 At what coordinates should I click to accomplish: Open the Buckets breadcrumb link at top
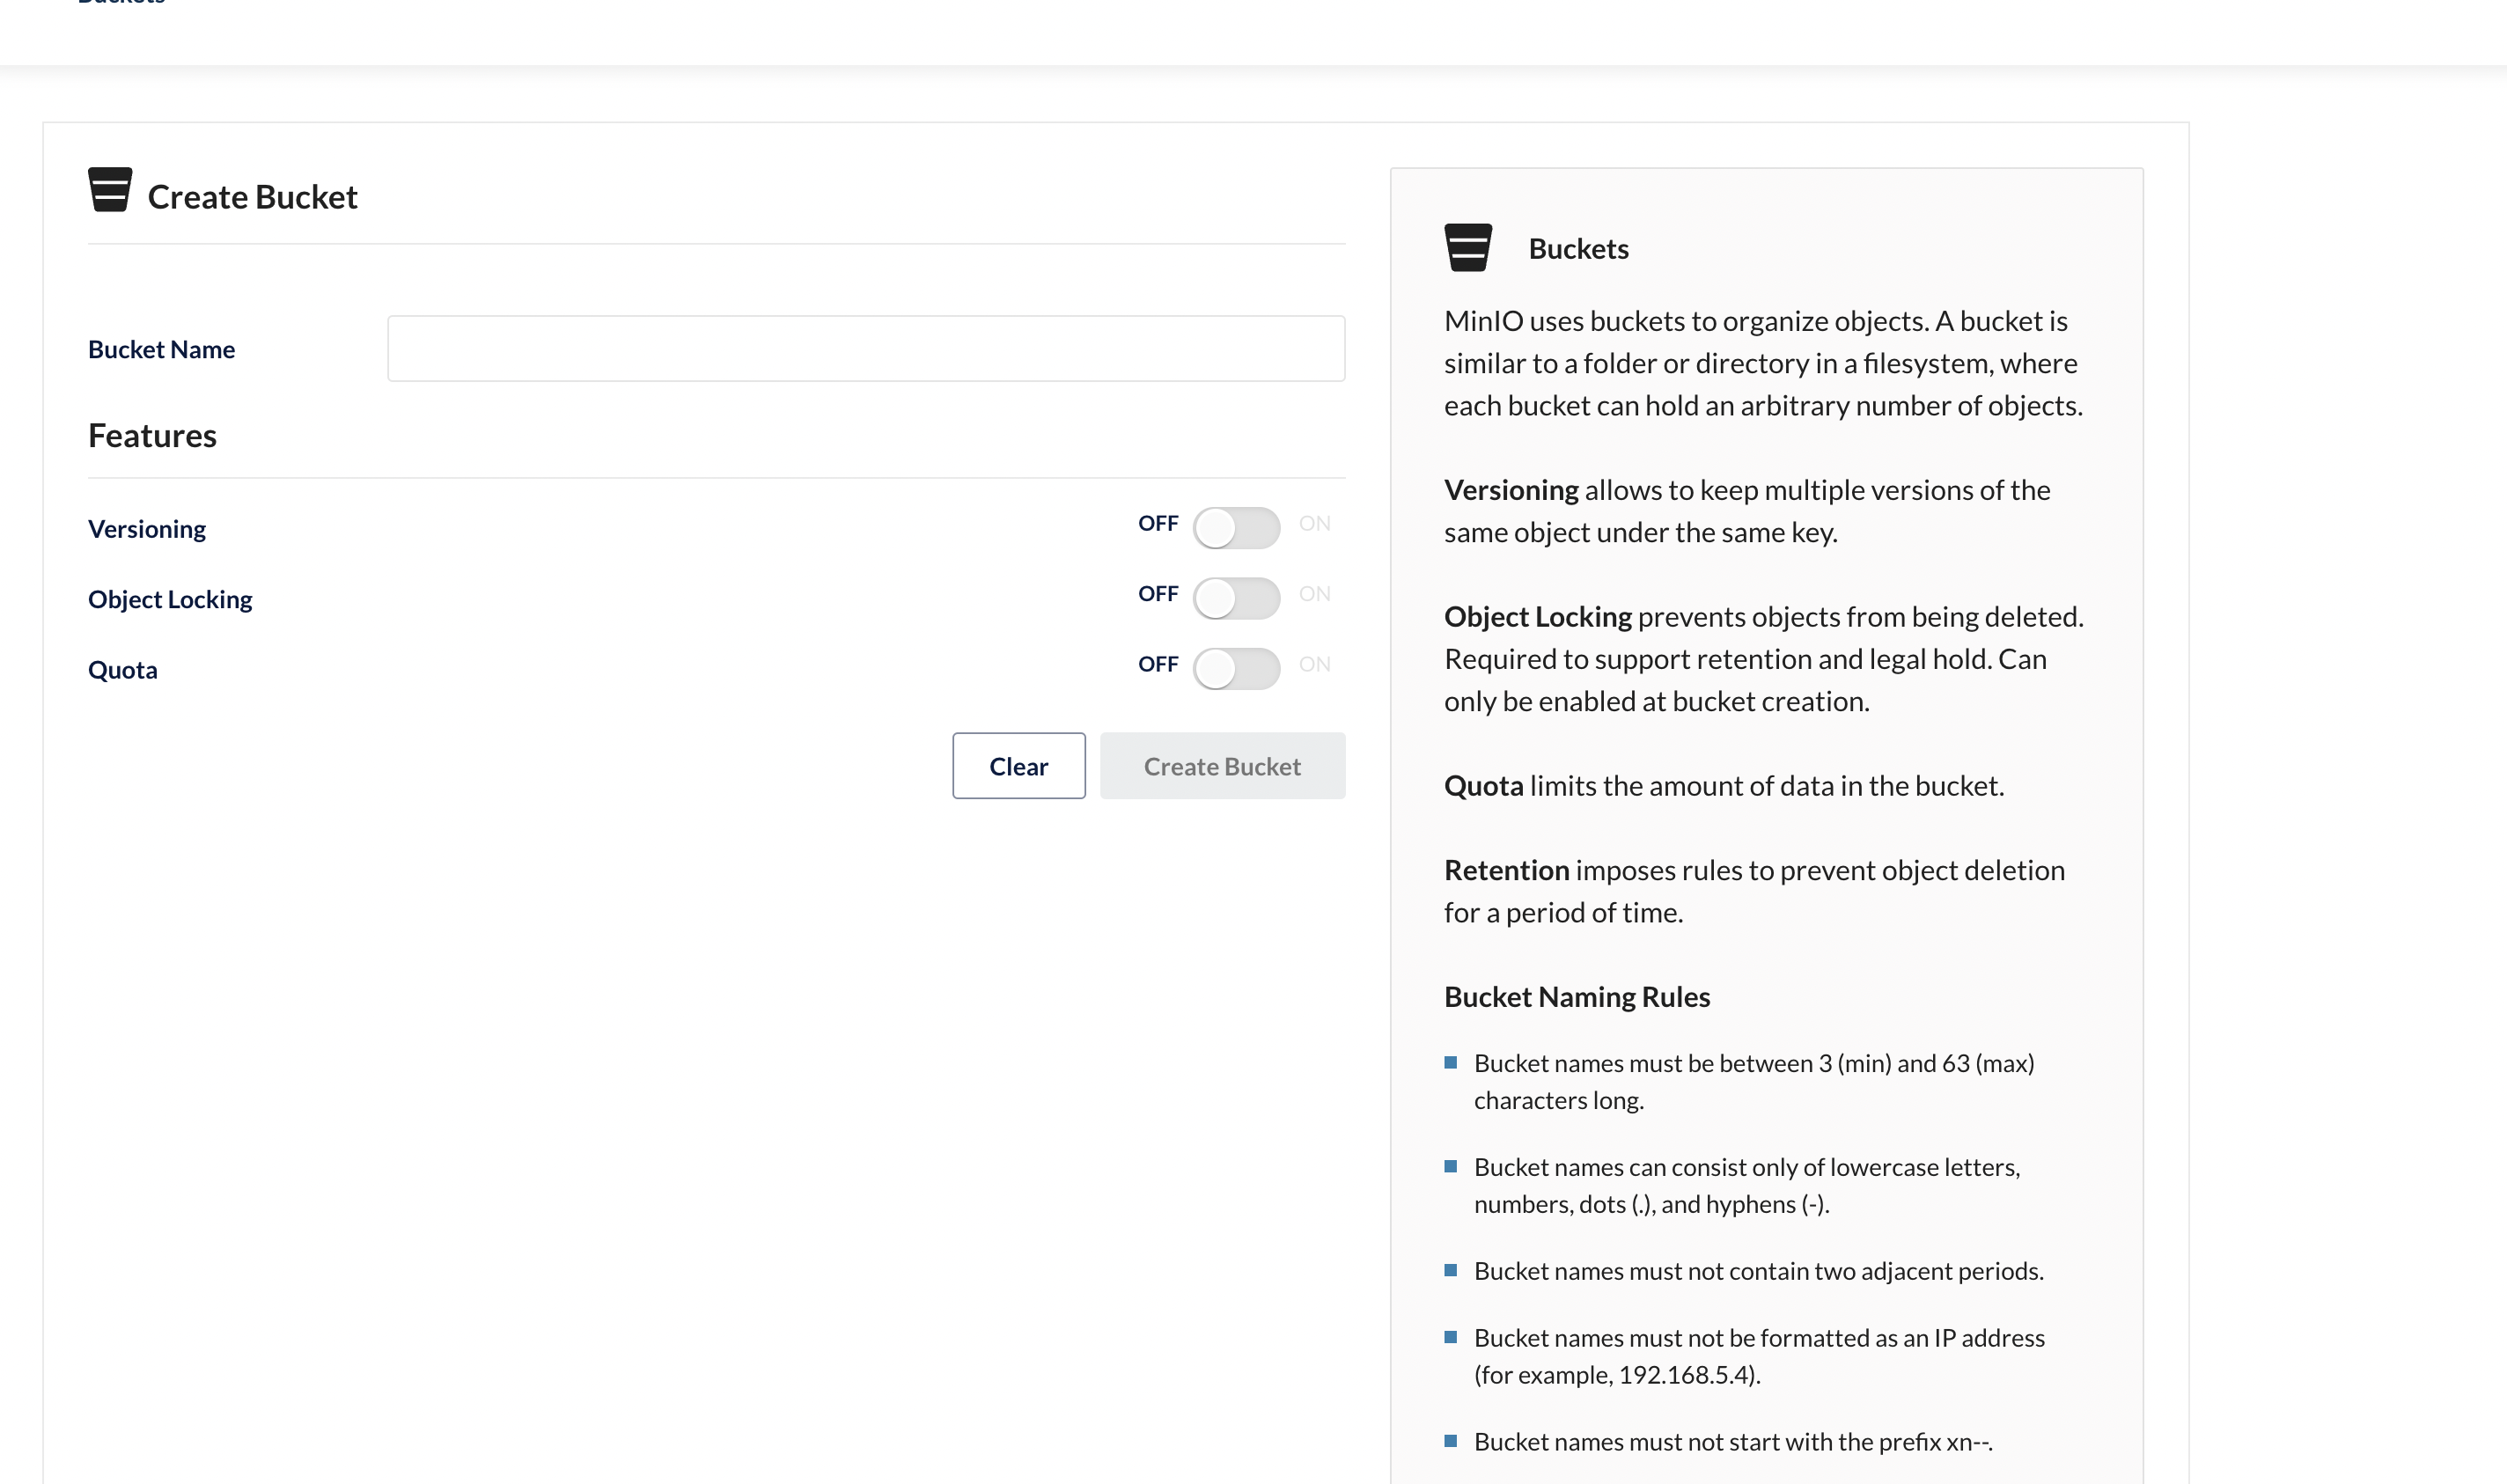[121, 3]
